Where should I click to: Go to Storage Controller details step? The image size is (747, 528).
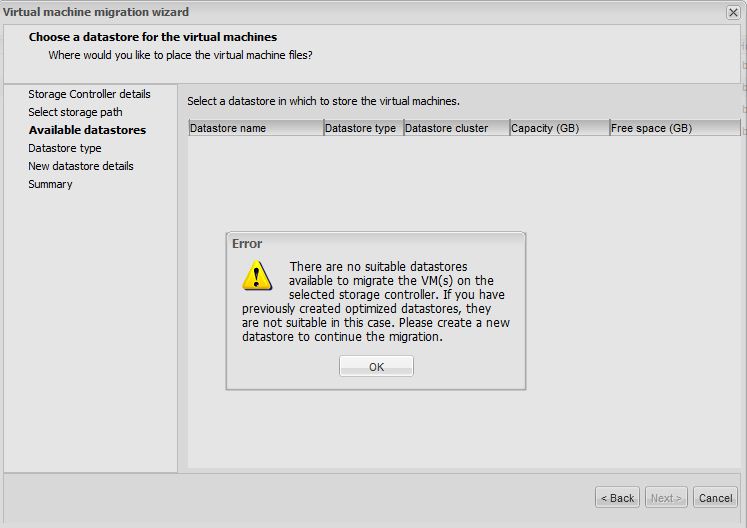89,94
